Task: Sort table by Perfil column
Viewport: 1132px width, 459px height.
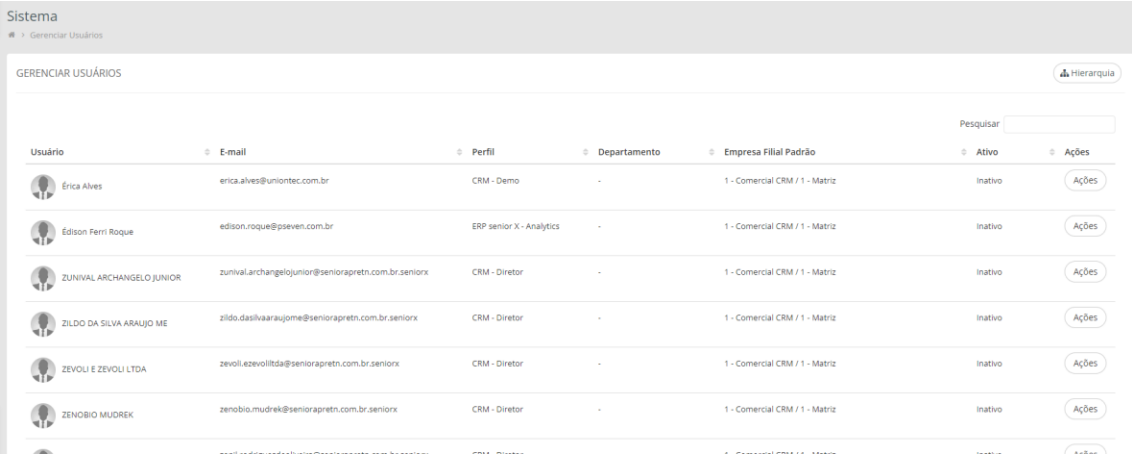Action: (x=486, y=151)
